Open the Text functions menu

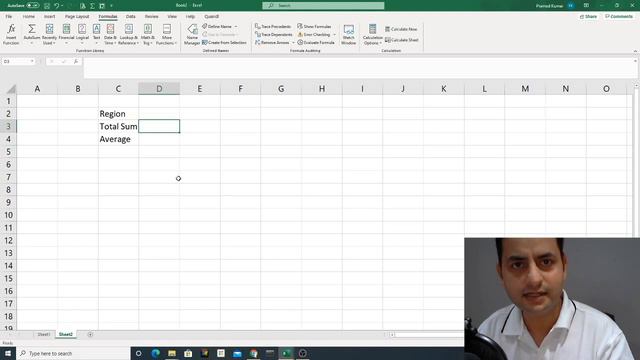click(x=96, y=34)
